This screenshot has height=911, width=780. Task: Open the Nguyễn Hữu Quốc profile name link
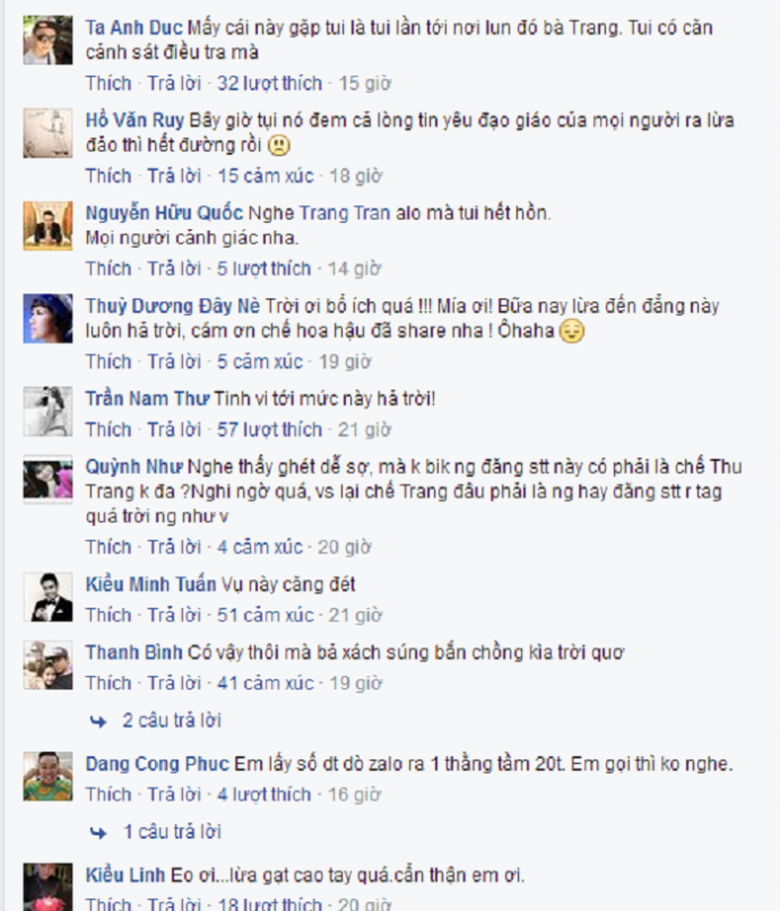[164, 213]
